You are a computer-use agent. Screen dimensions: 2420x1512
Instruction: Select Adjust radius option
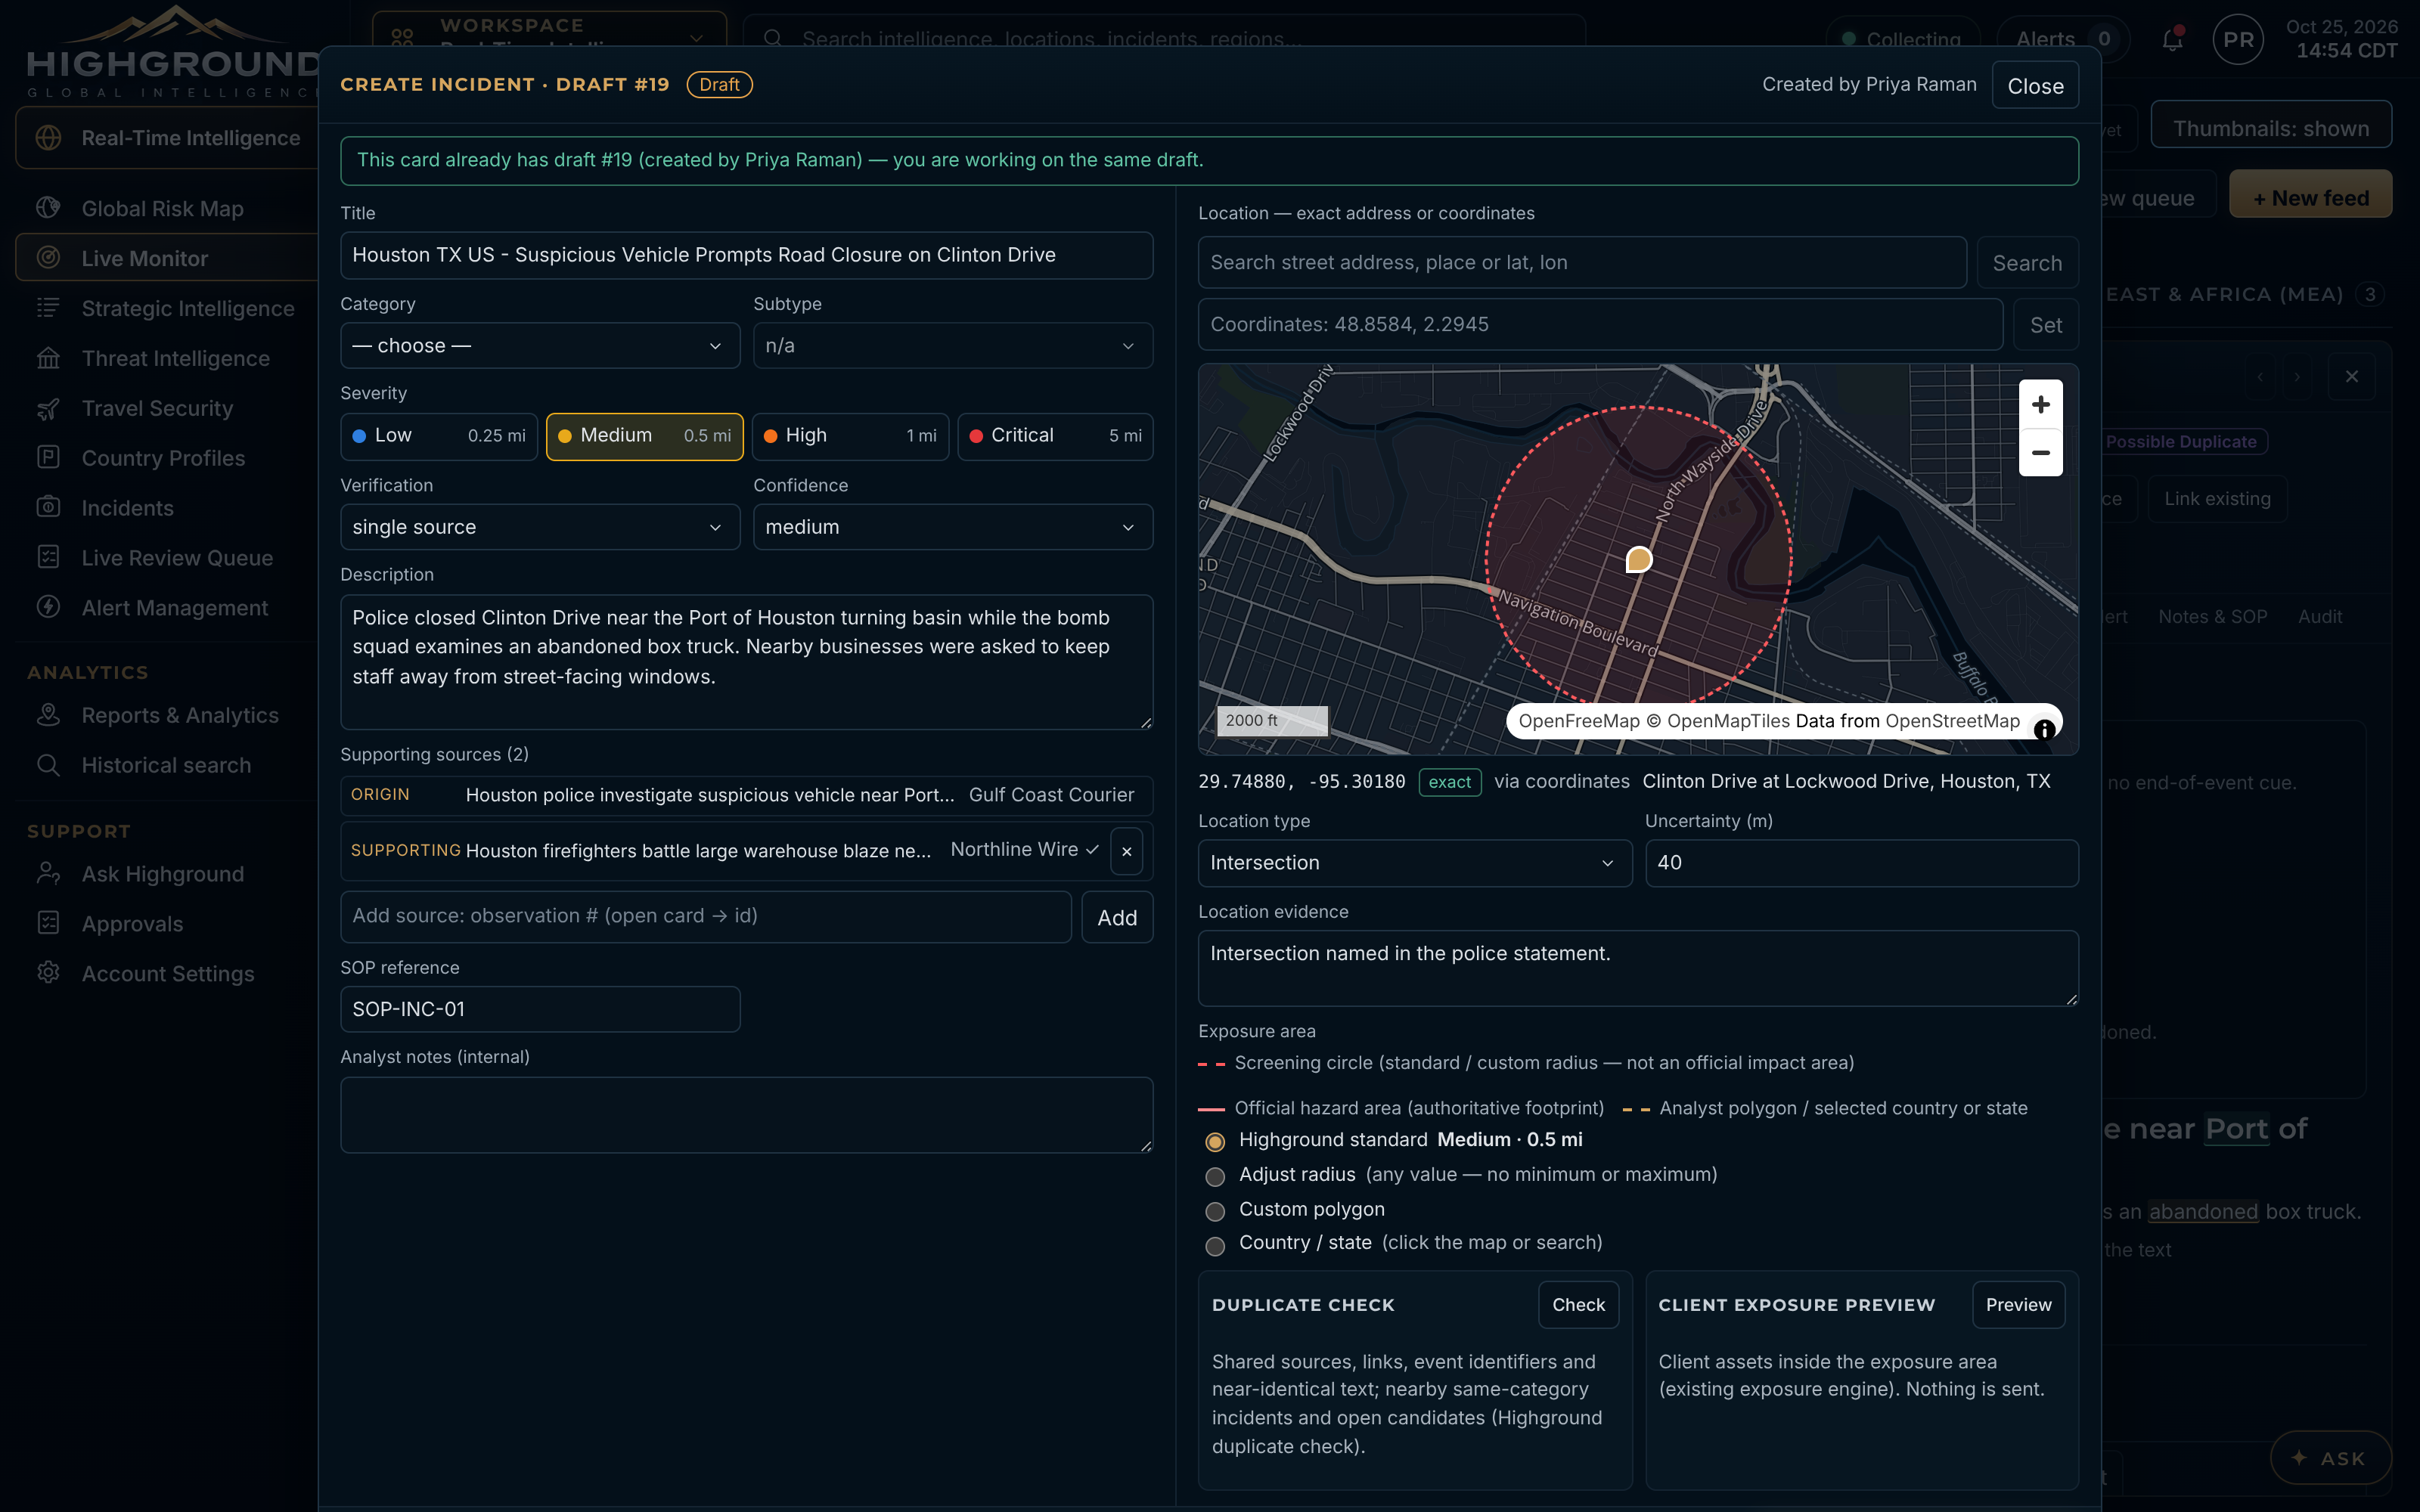(1215, 1176)
